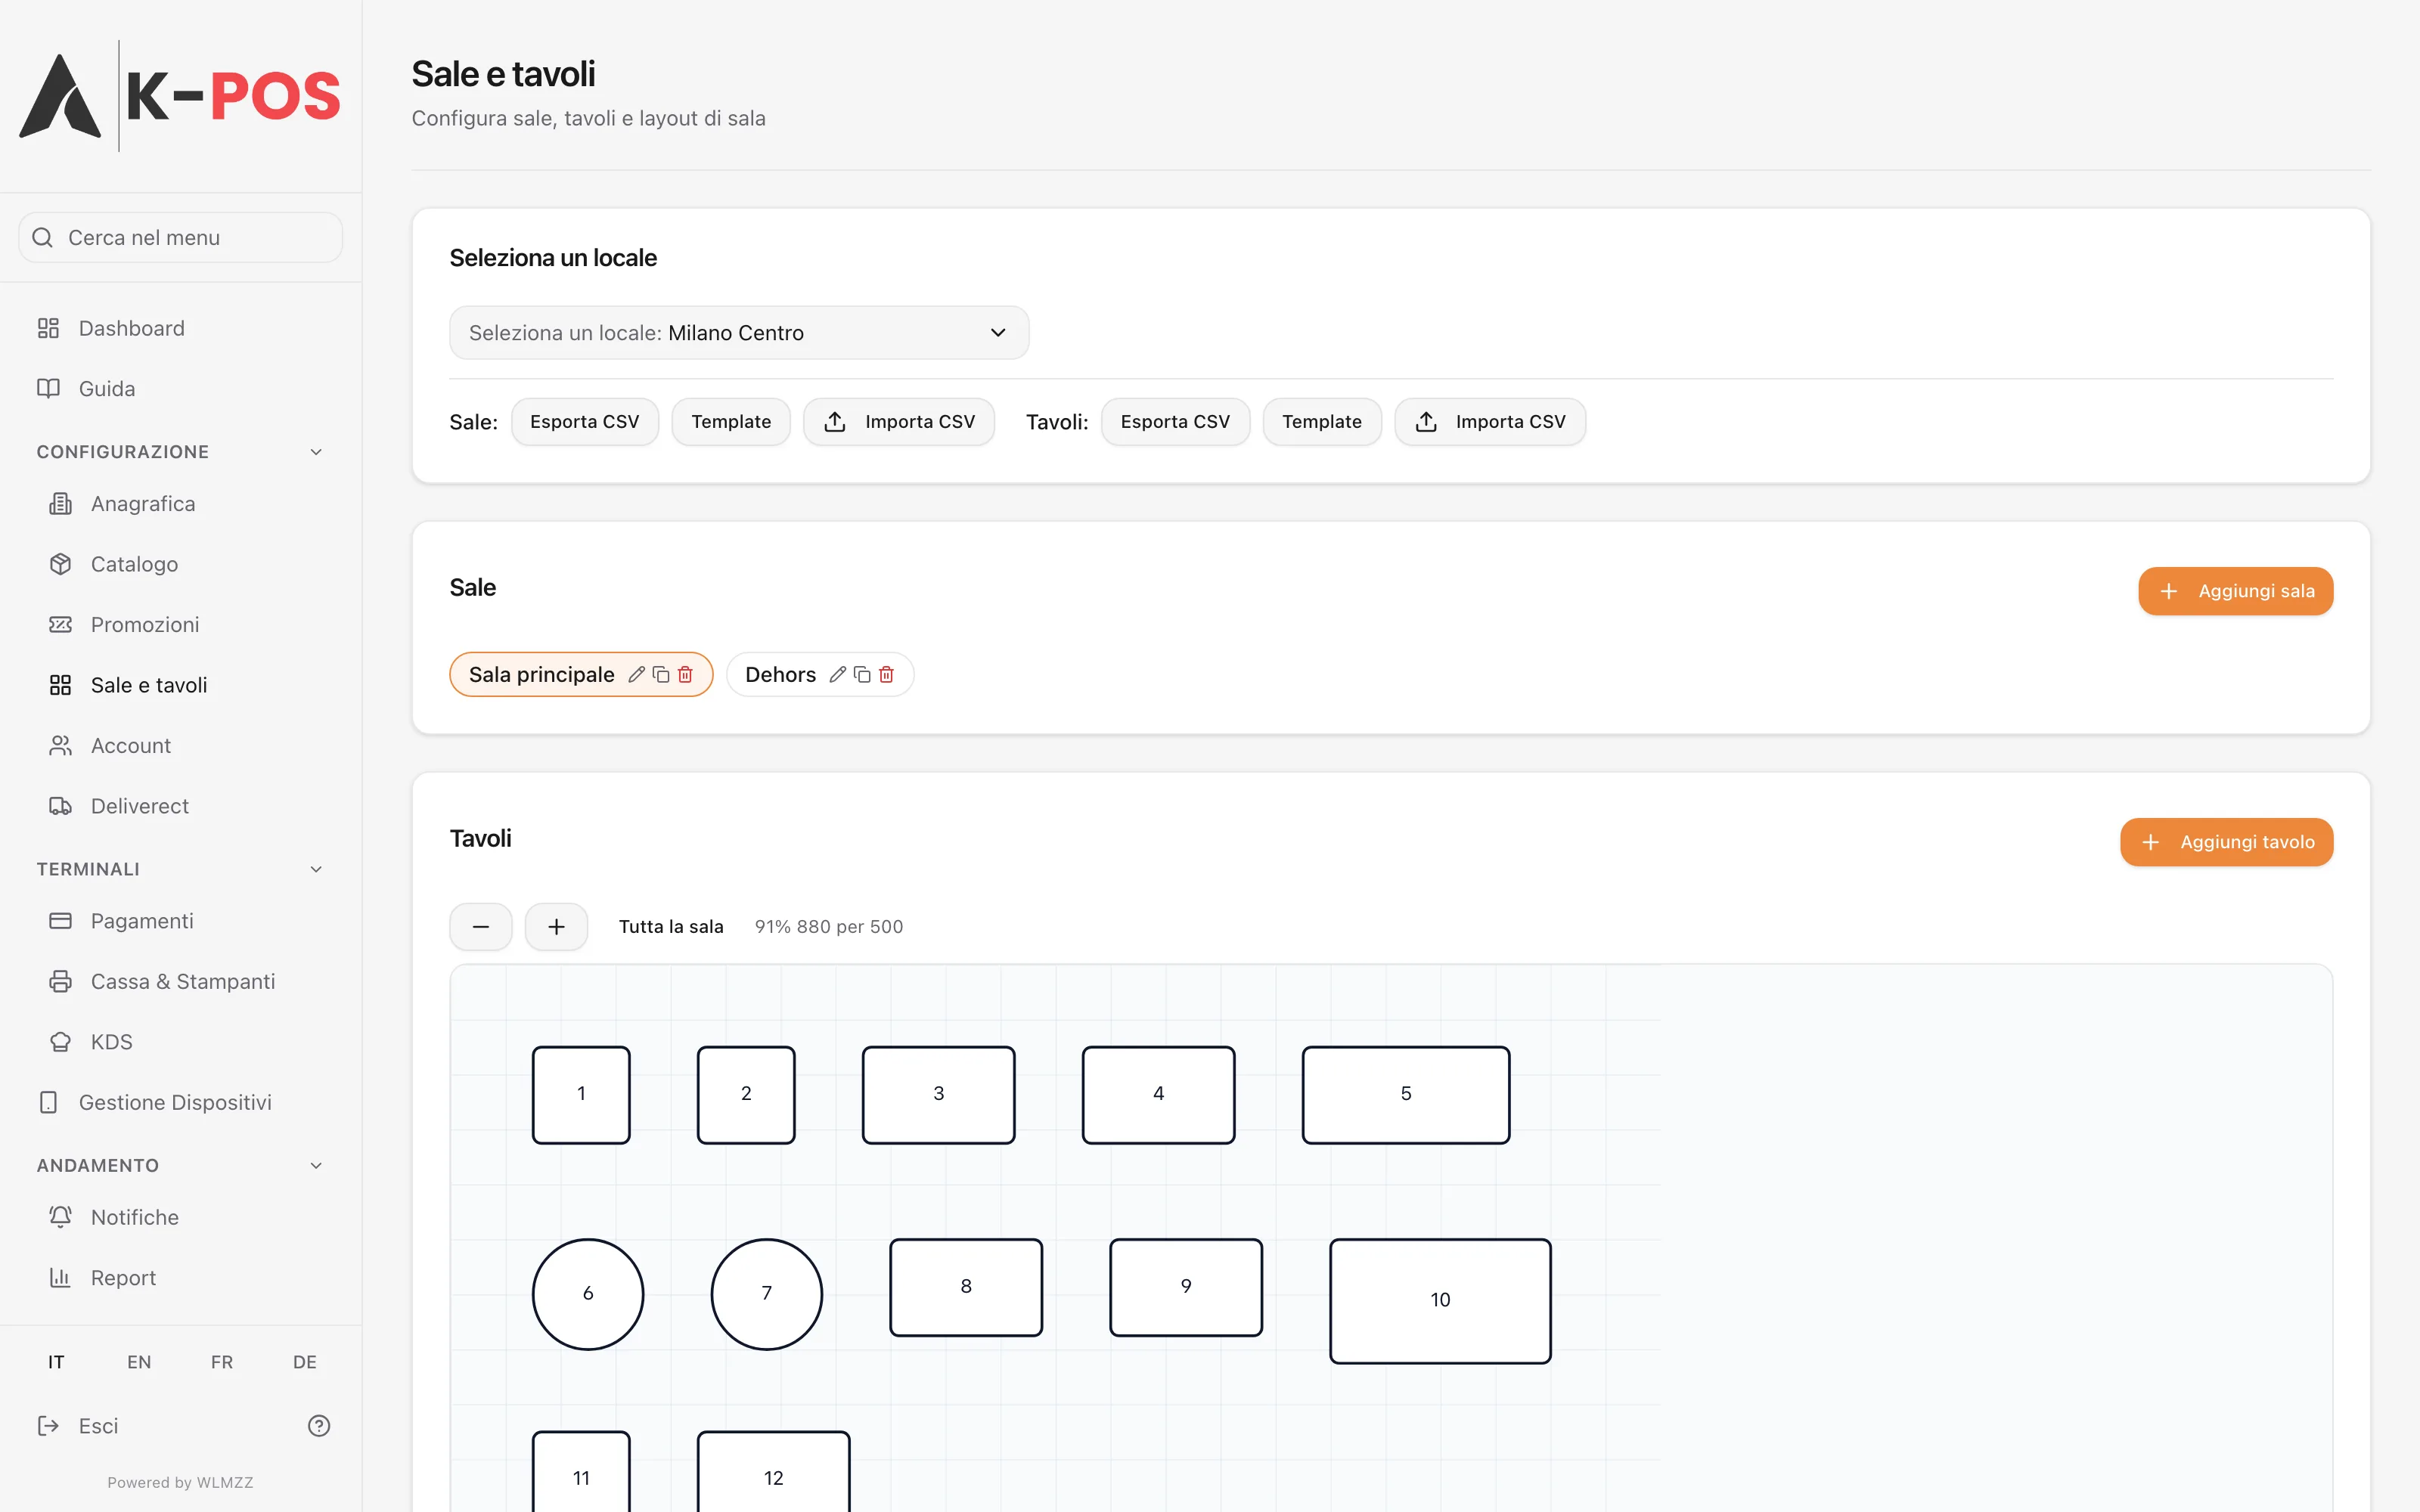Click the Report chart icon
The width and height of the screenshot is (2420, 1512).
click(60, 1278)
